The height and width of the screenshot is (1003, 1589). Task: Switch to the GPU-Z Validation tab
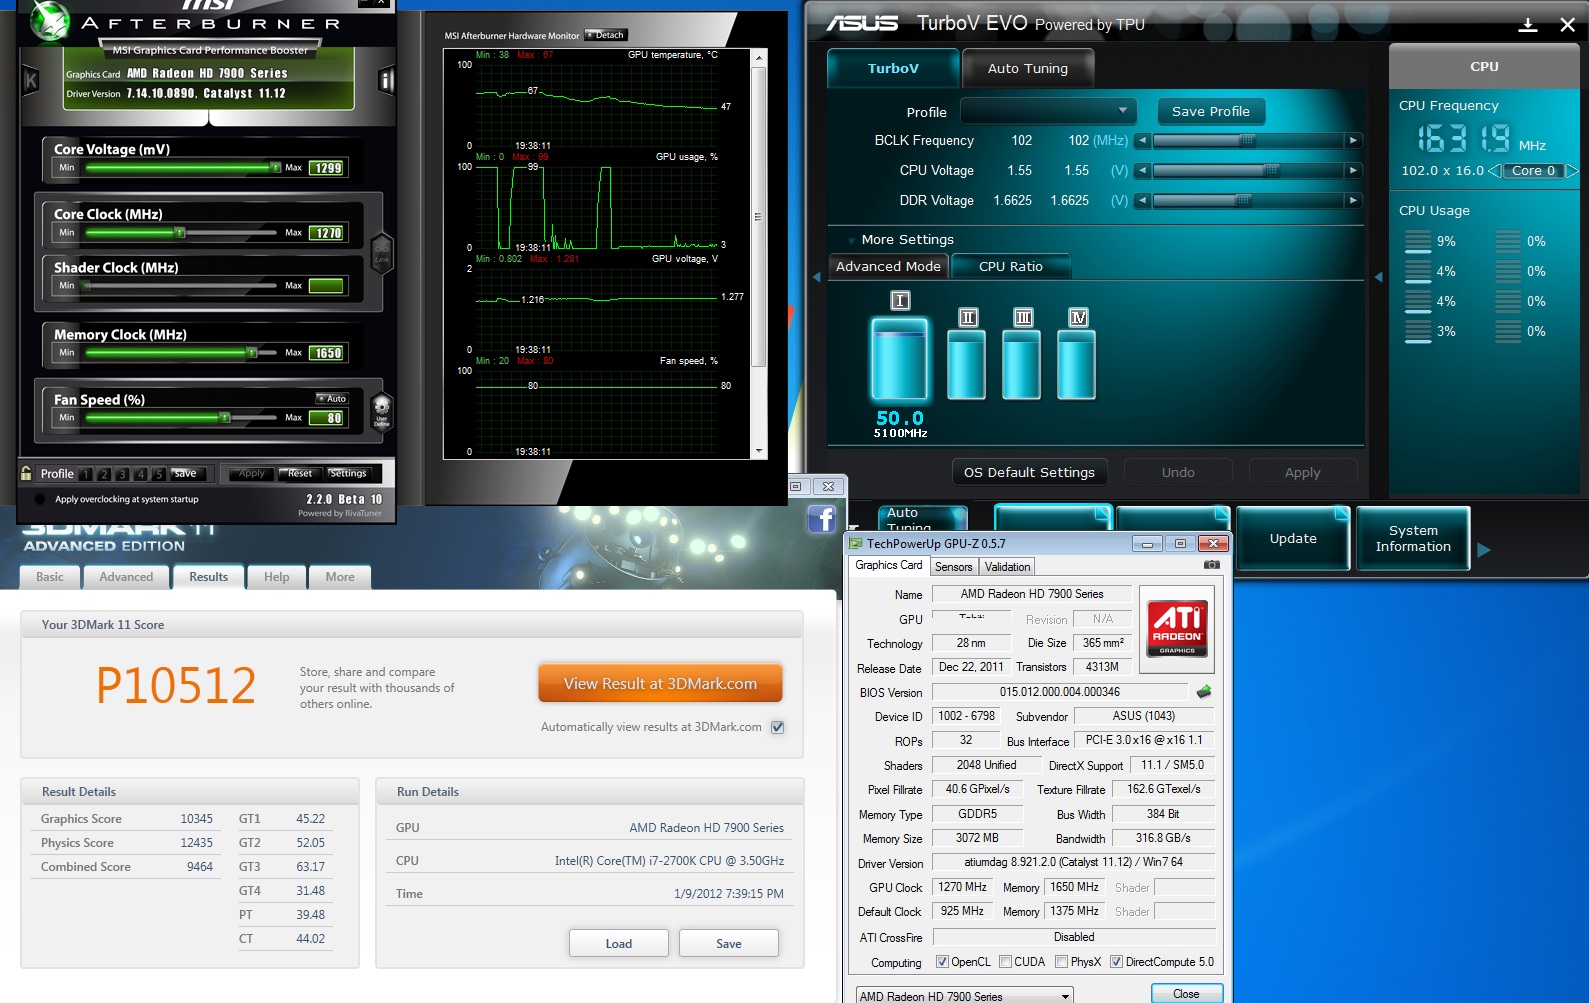coord(1007,567)
